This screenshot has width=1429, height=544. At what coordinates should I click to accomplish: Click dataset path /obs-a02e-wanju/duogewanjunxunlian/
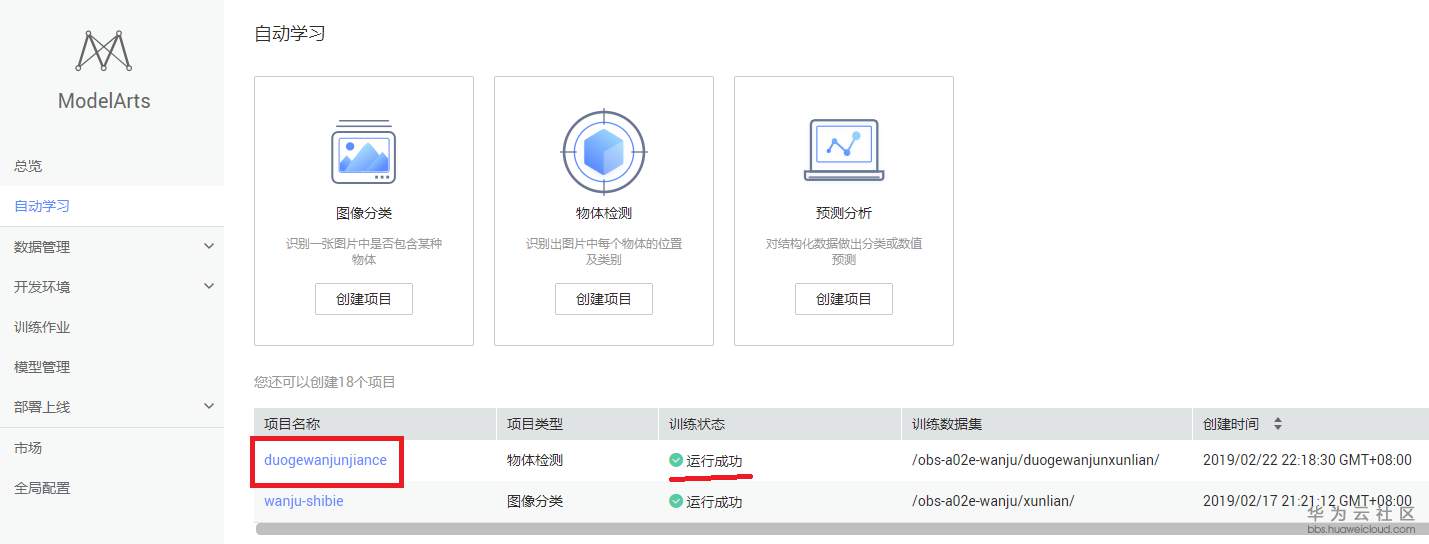pyautogui.click(x=1036, y=460)
